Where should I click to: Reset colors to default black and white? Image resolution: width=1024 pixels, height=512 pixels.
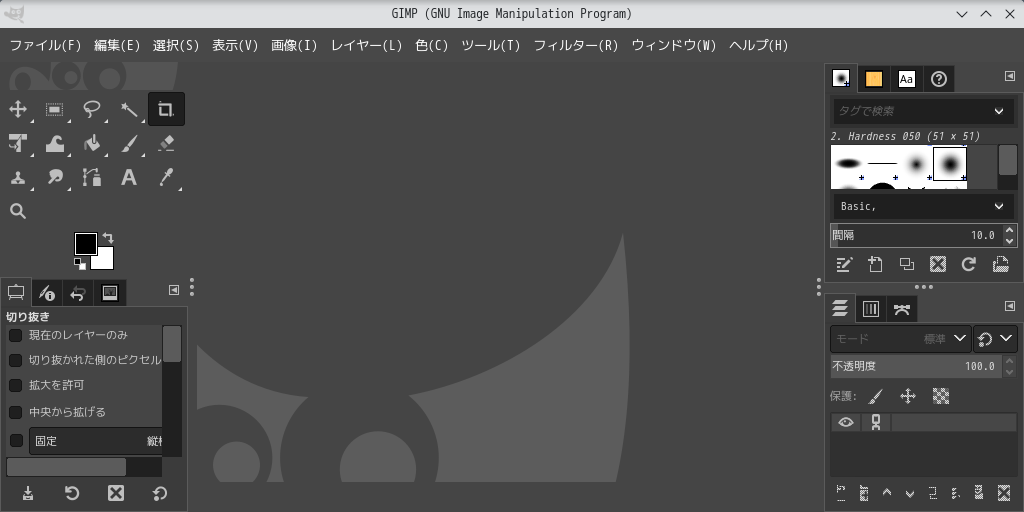[80, 263]
